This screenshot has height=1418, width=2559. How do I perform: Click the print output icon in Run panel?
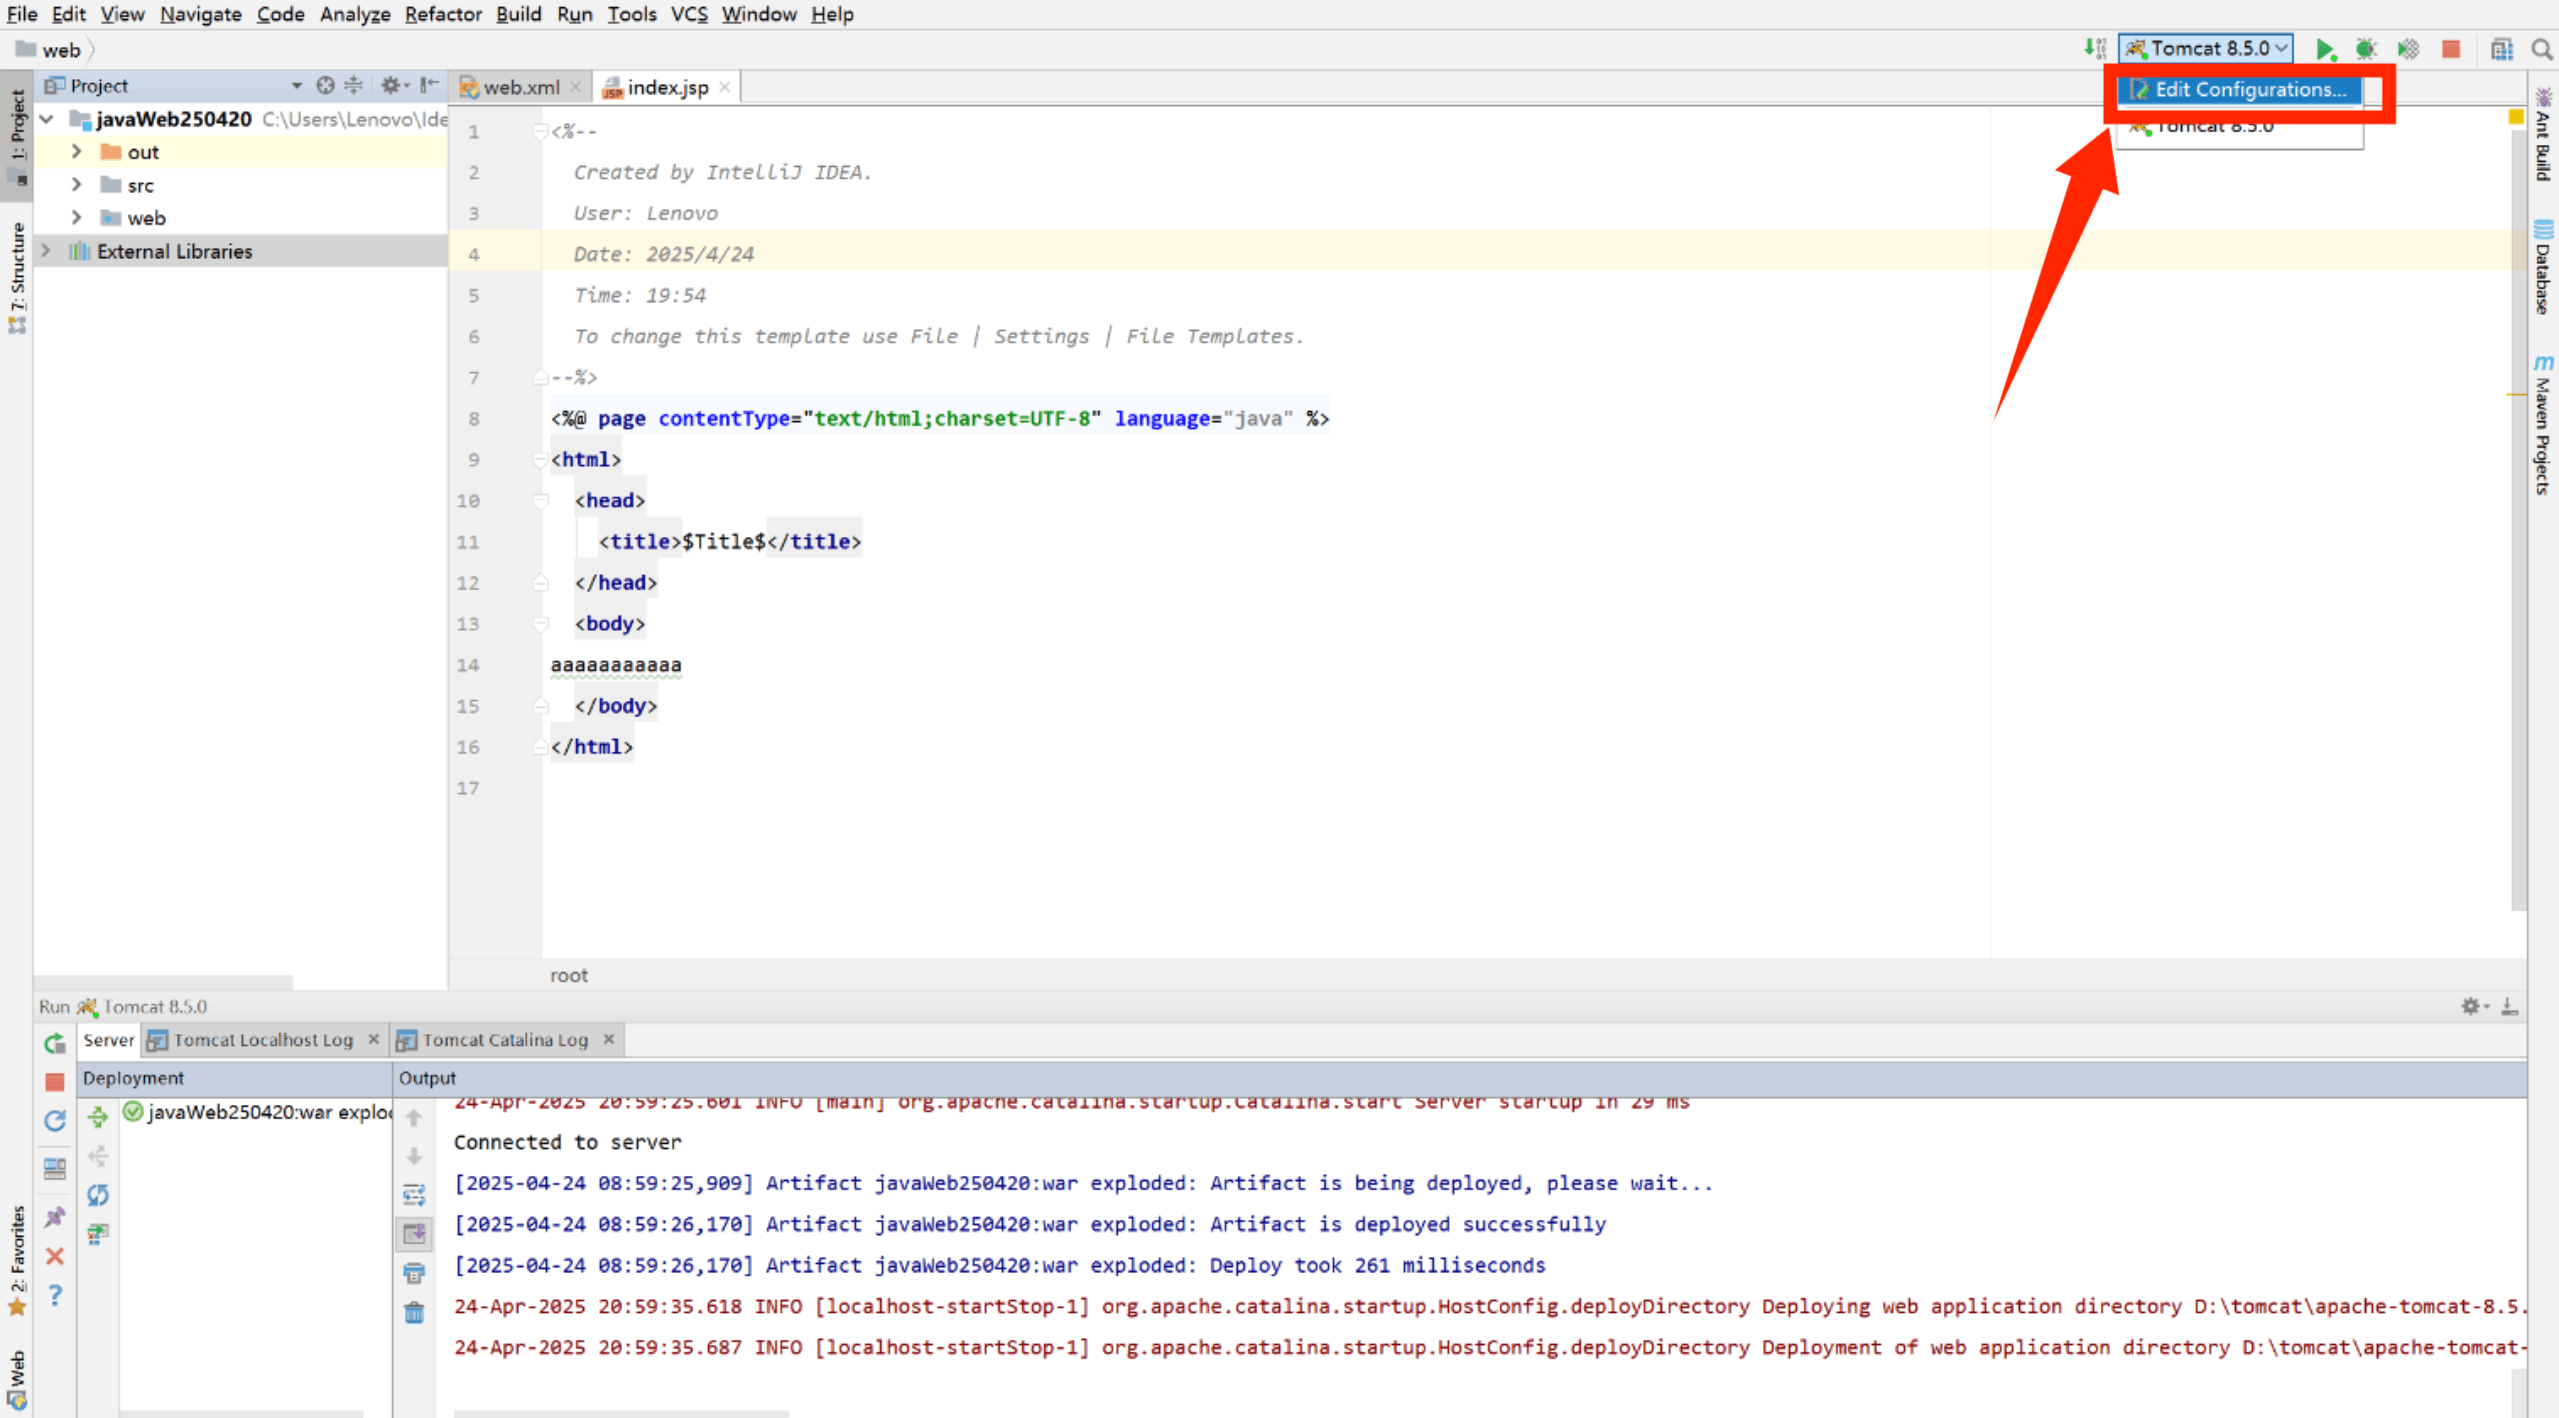(414, 1273)
